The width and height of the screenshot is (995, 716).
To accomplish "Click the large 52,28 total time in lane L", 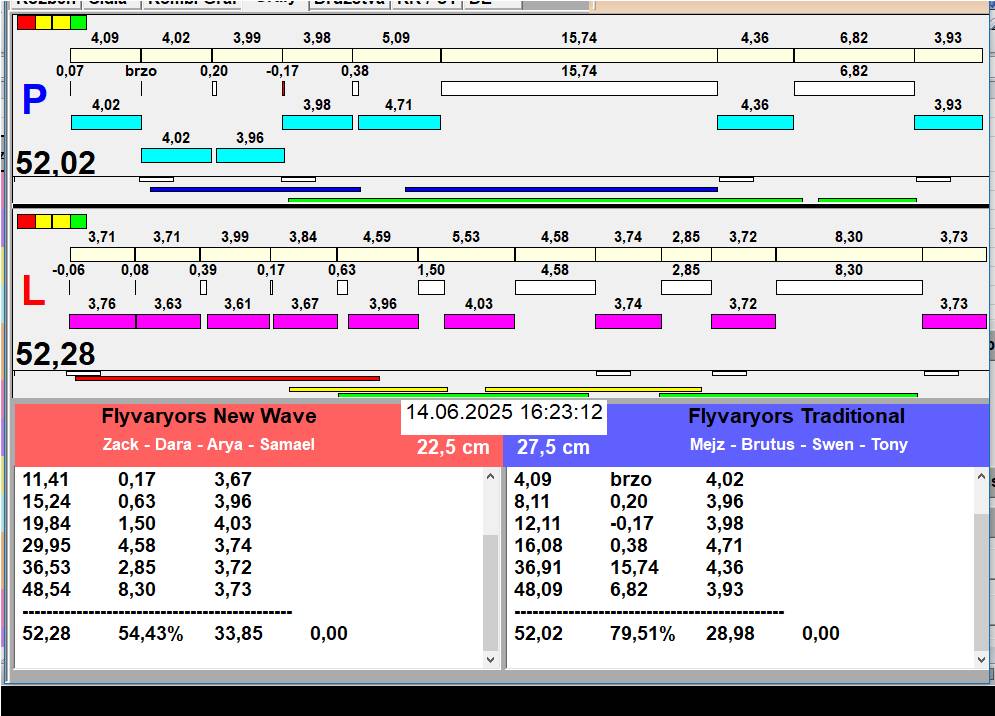I will (x=56, y=354).
